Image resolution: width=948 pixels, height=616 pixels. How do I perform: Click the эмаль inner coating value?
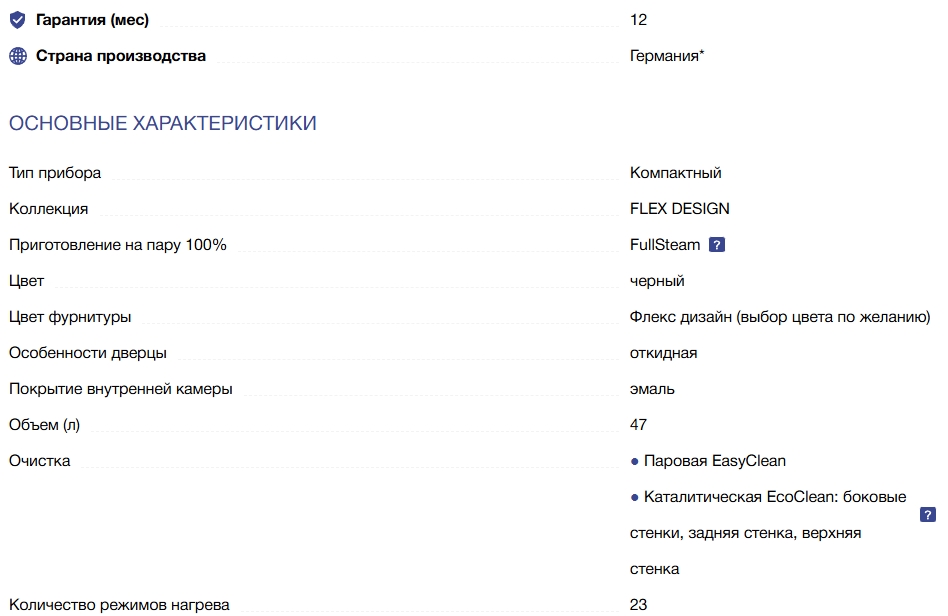coord(652,389)
